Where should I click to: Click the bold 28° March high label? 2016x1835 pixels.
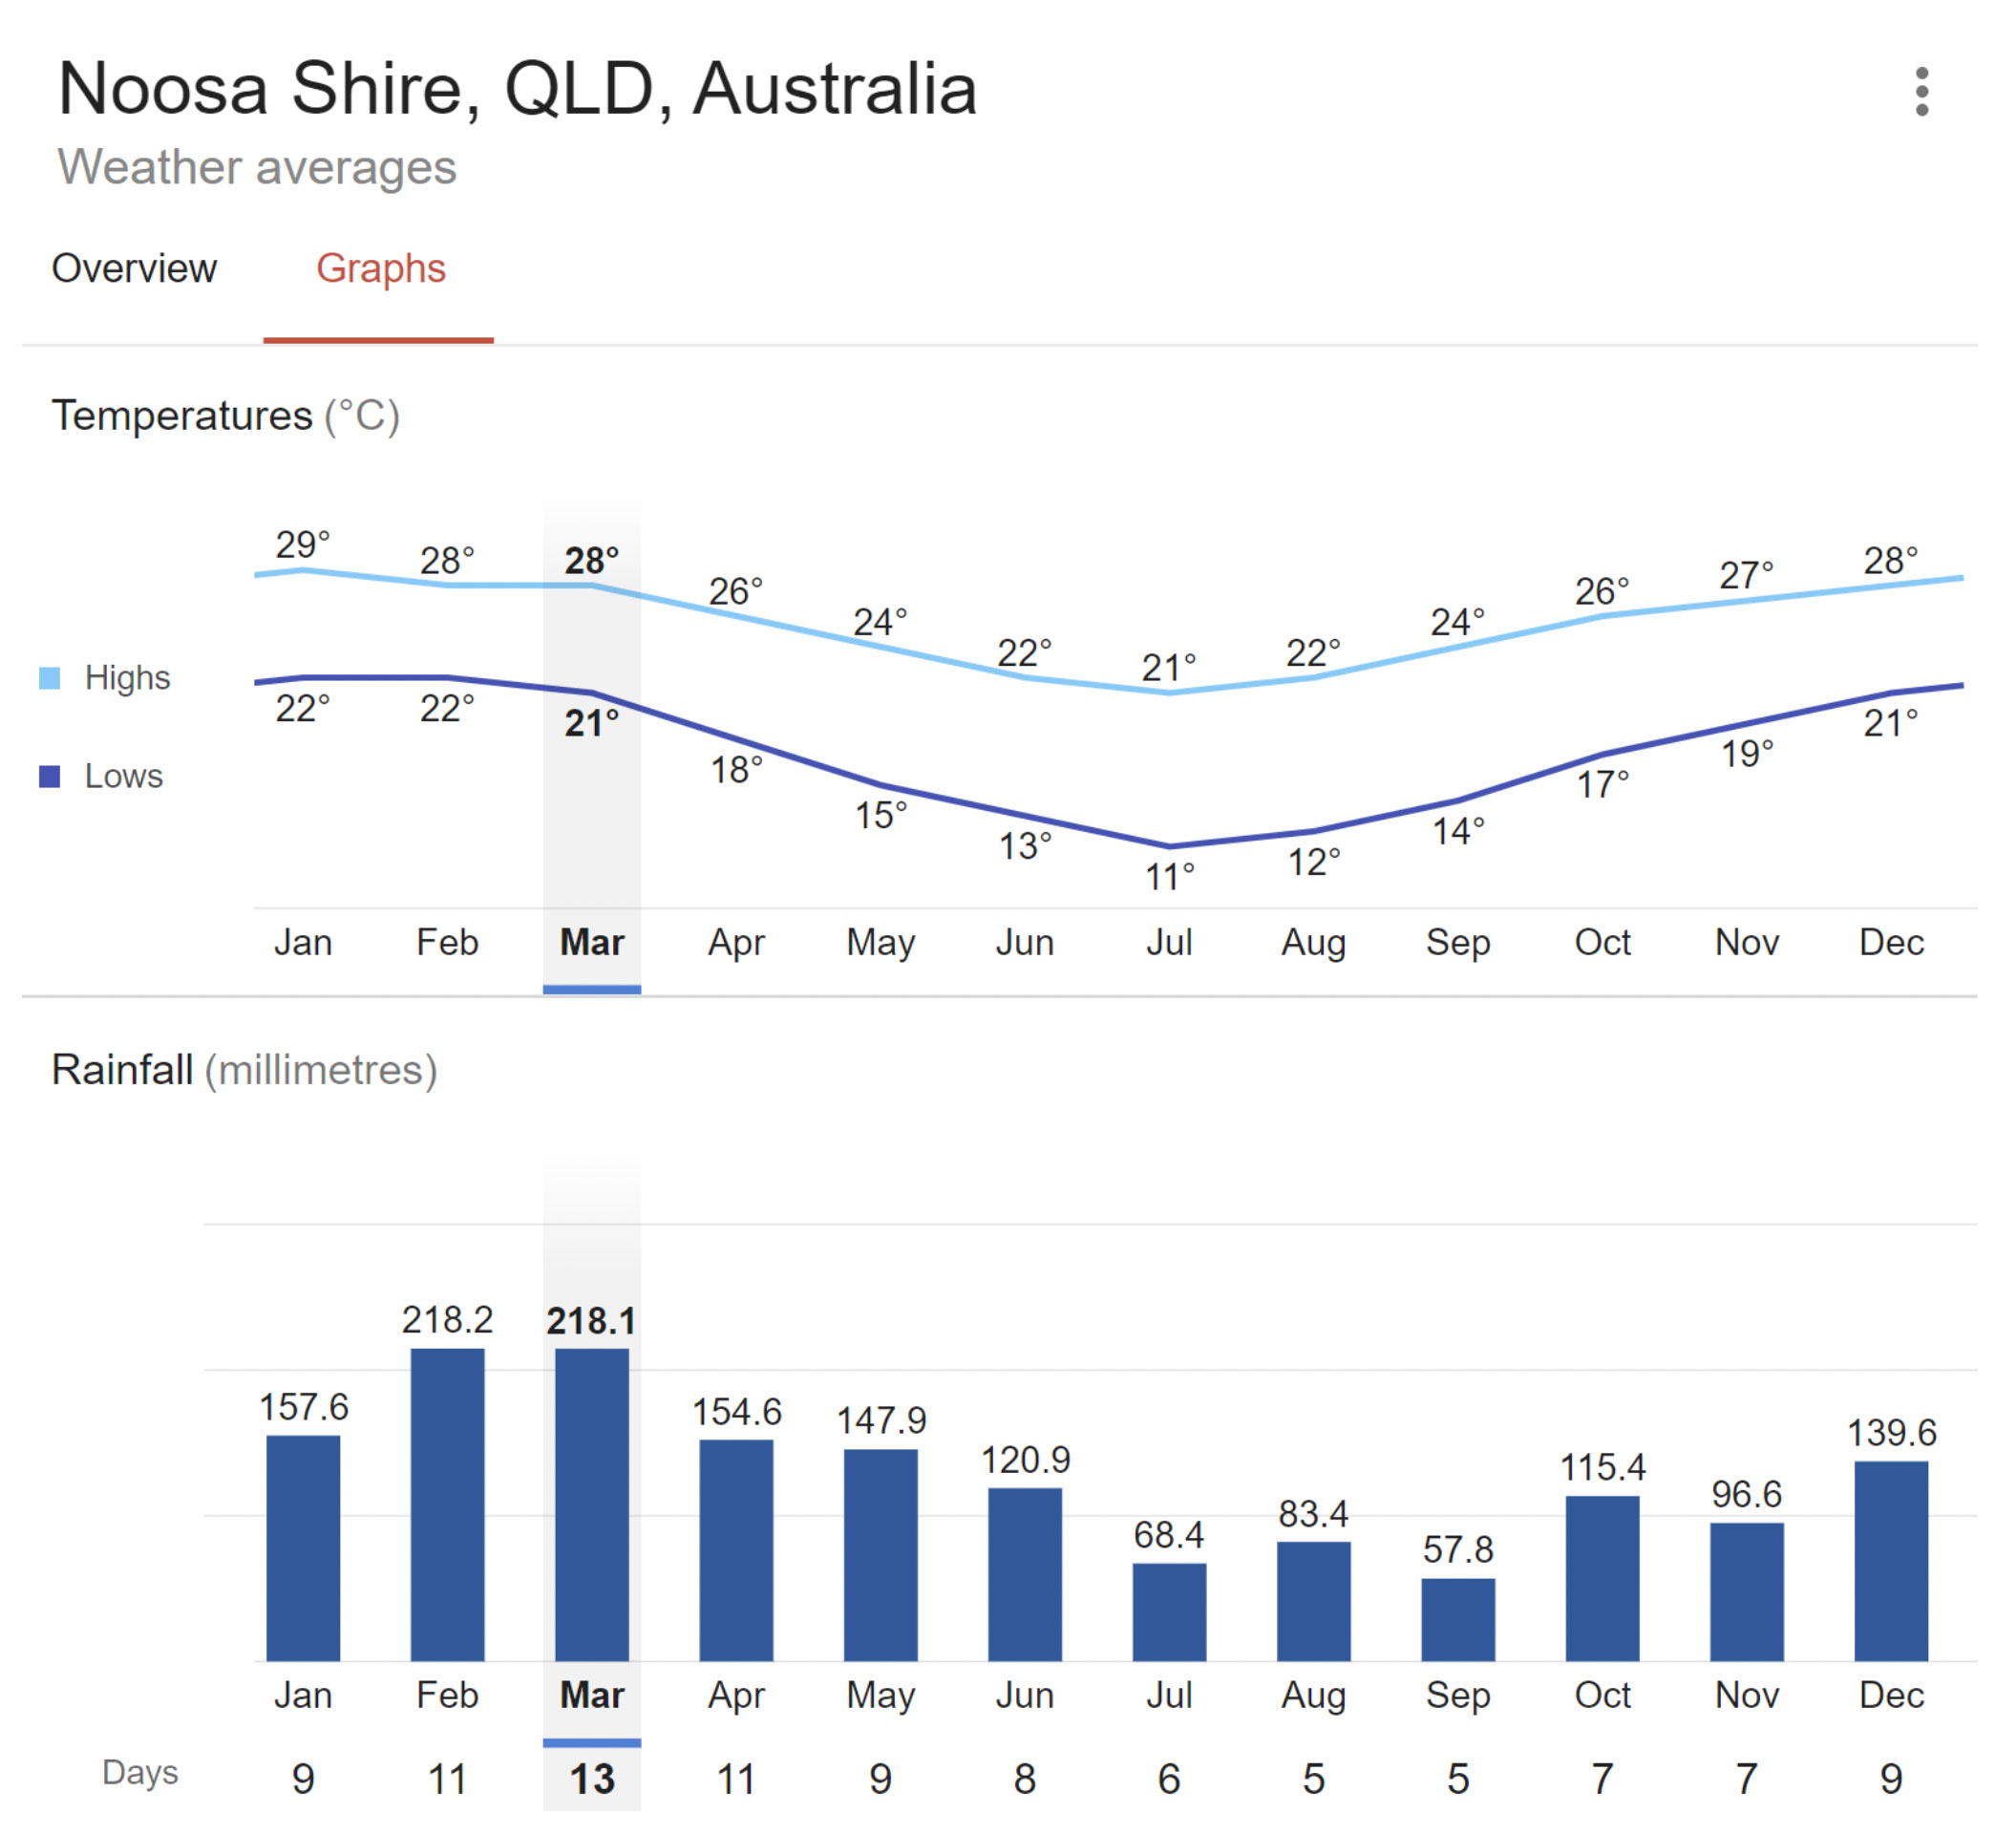click(x=592, y=561)
